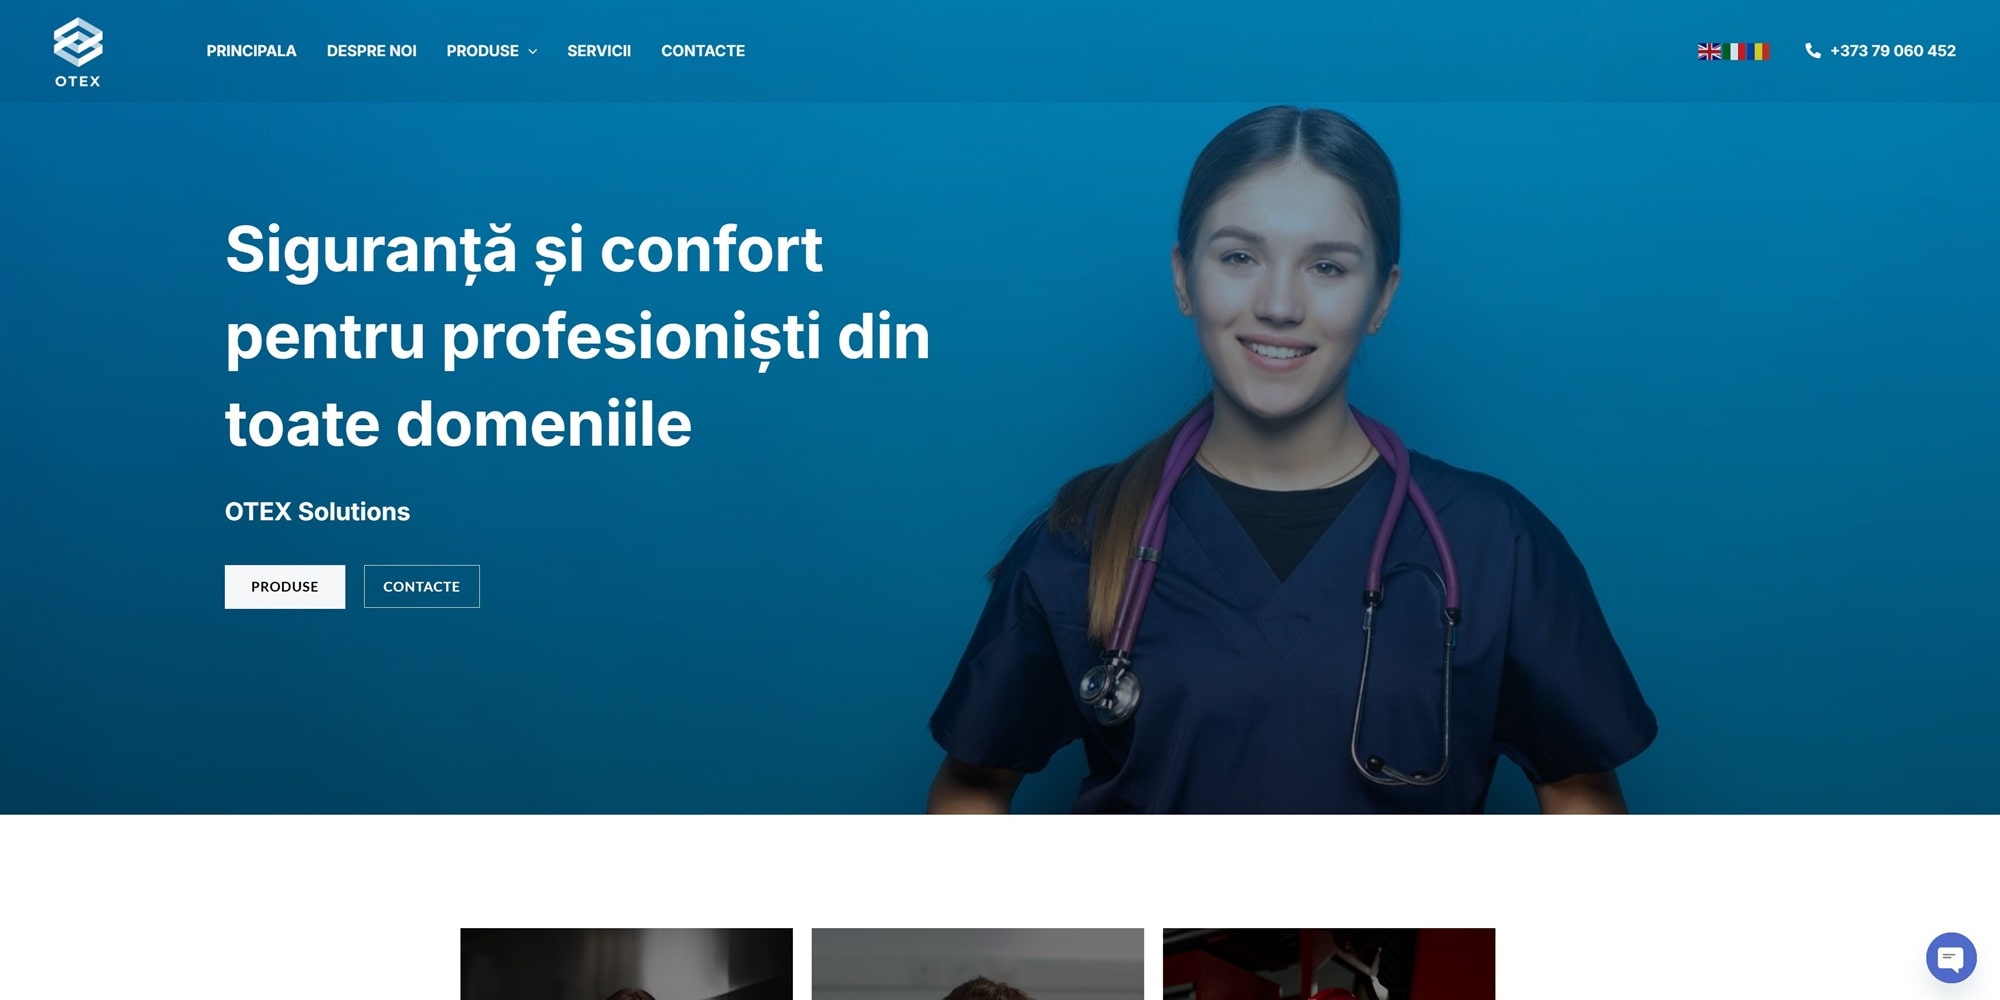This screenshot has height=1000, width=2000.
Task: Open CONTACTE from the top navigation
Action: pos(703,51)
